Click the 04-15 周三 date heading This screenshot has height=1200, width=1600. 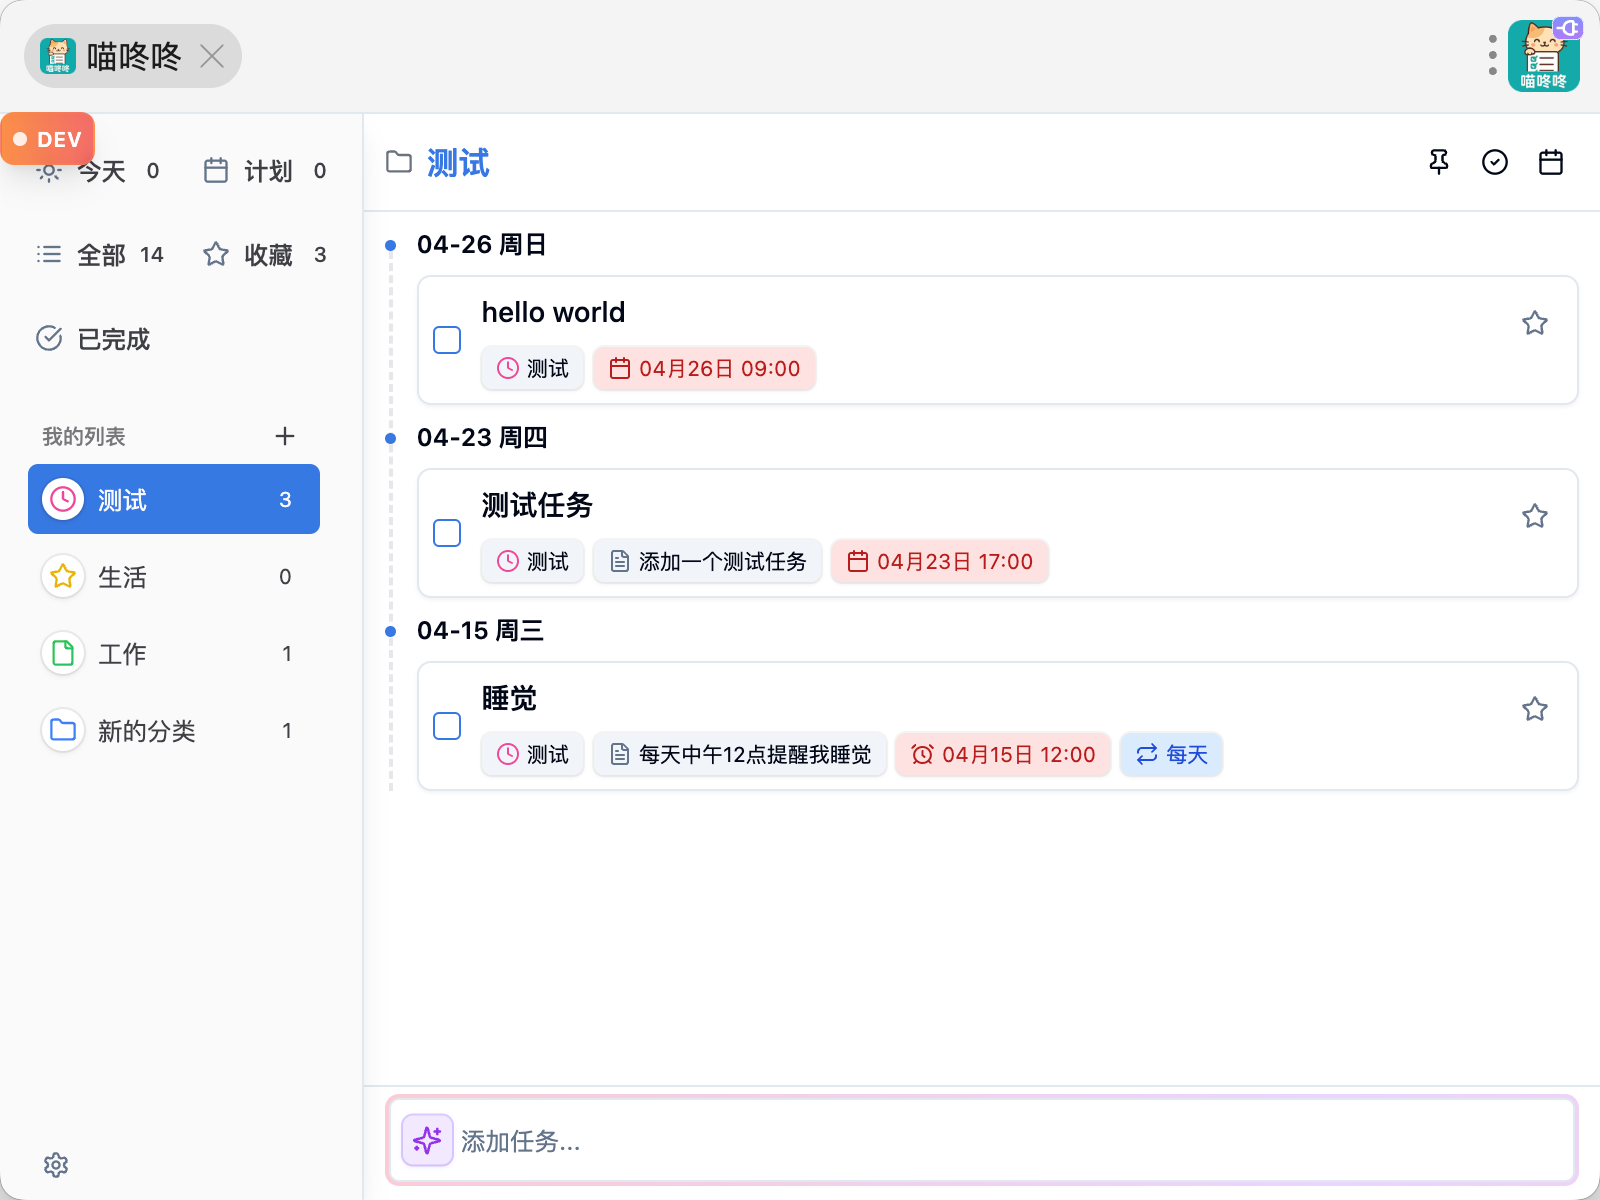[480, 630]
